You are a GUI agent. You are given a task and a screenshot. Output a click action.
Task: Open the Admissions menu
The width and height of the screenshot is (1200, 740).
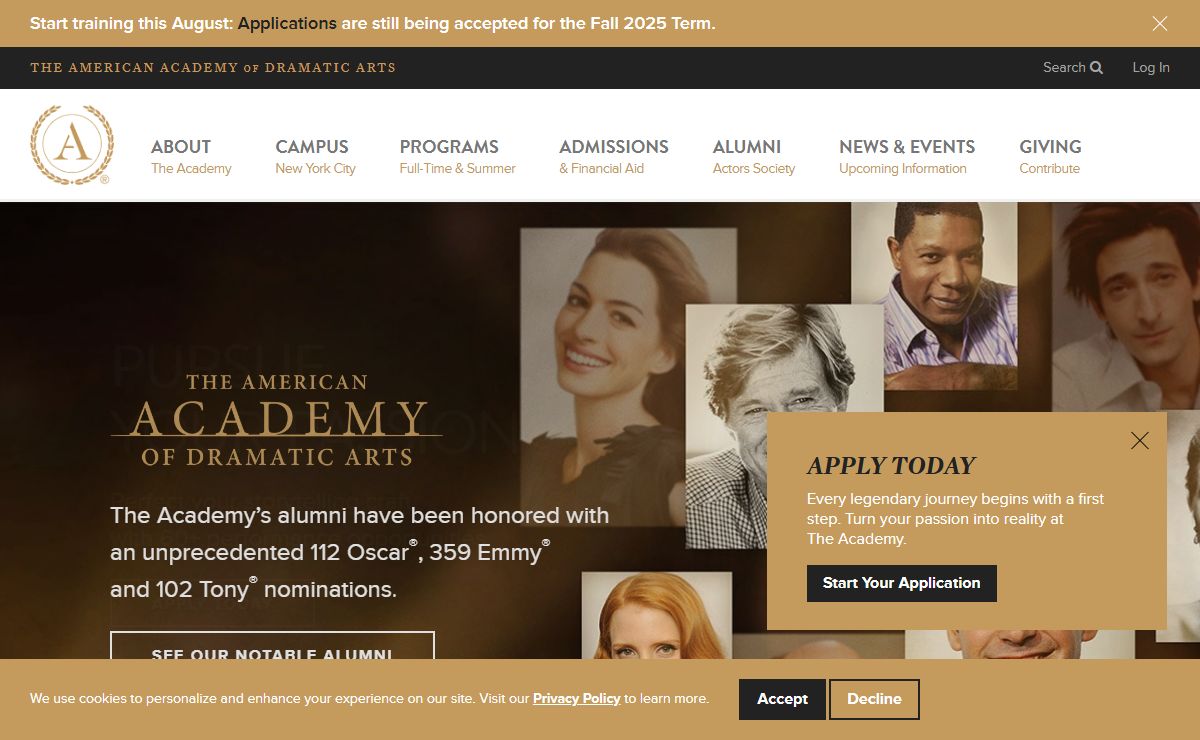[614, 156]
